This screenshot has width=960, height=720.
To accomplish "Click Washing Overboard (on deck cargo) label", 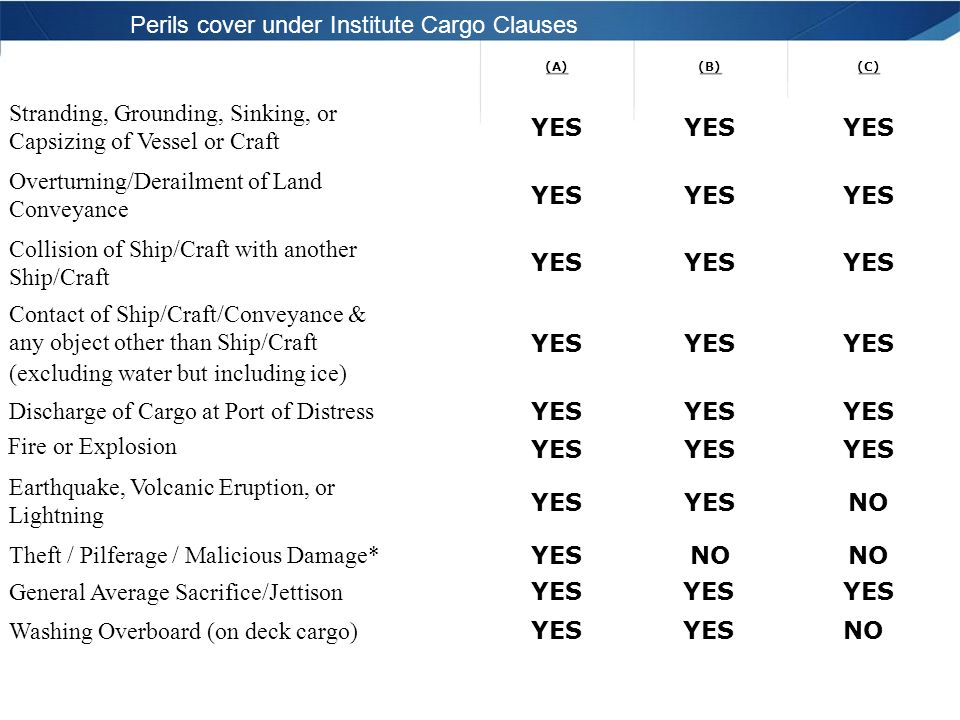I will tap(184, 631).
